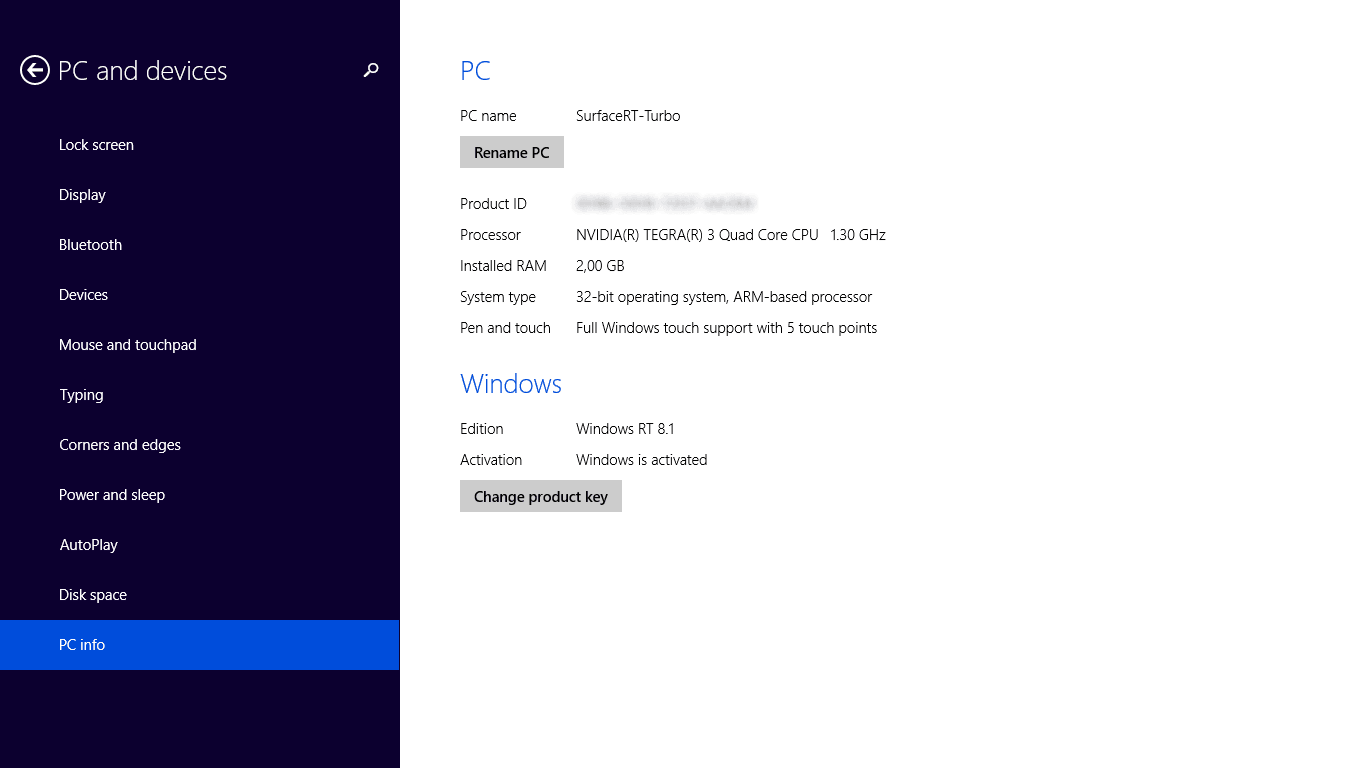Select Disk space in the sidebar
The width and height of the screenshot is (1366, 768).
tap(92, 594)
